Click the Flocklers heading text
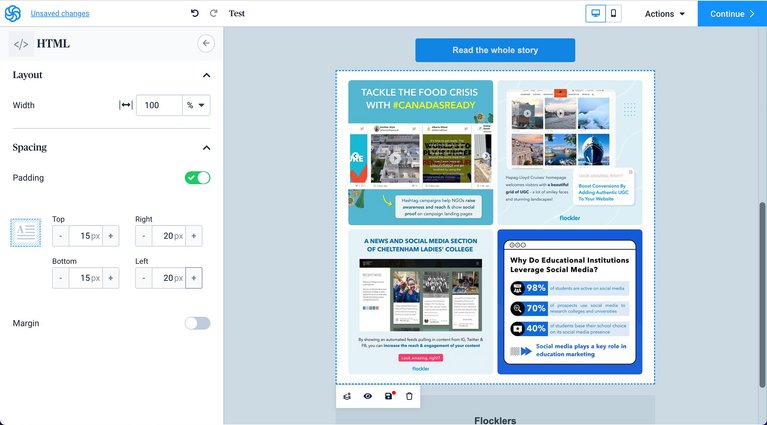Image resolution: width=767 pixels, height=425 pixels. [495, 420]
